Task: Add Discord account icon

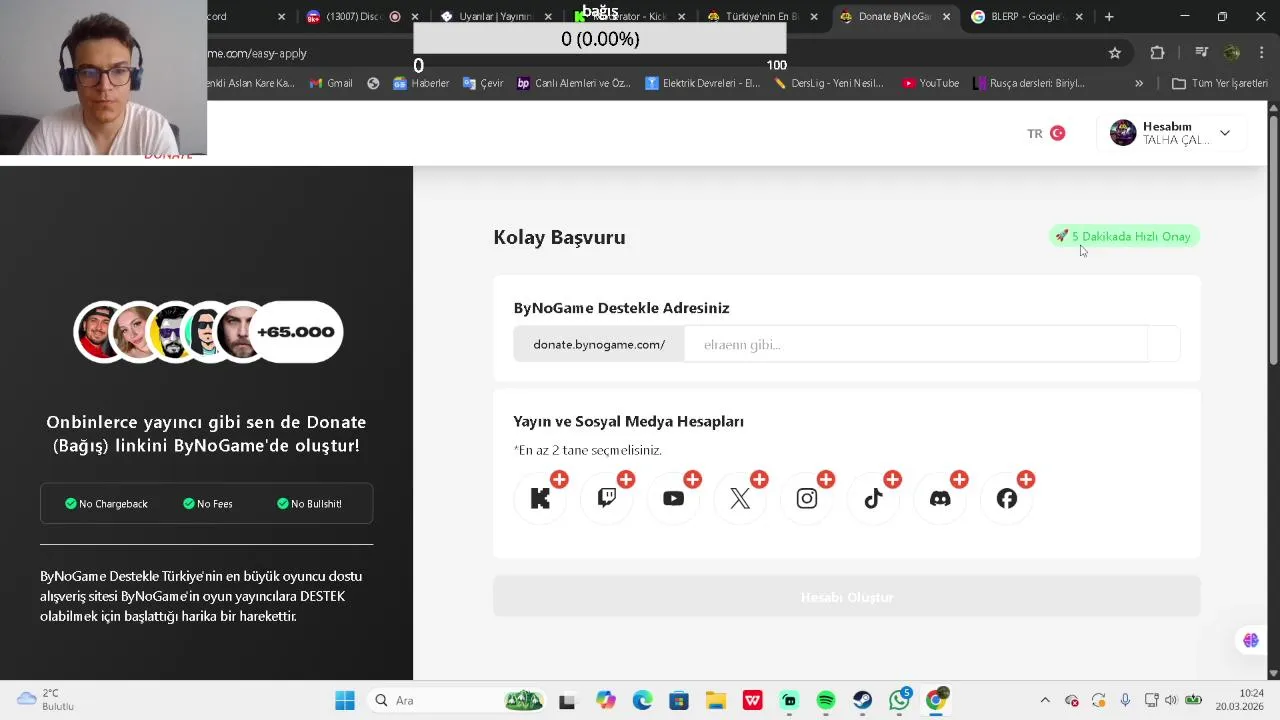Action: click(x=940, y=498)
